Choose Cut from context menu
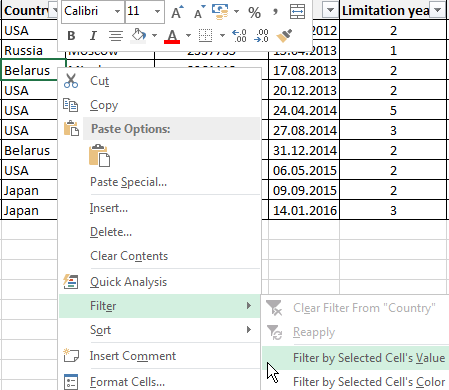 [x=159, y=81]
